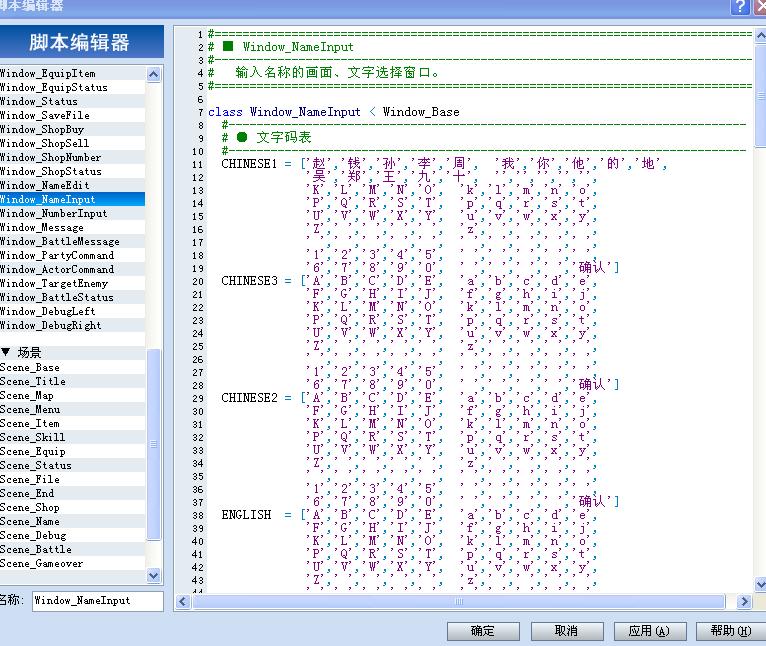766x646 pixels.
Task: Select Window_NumberInput script
Action: point(72,214)
